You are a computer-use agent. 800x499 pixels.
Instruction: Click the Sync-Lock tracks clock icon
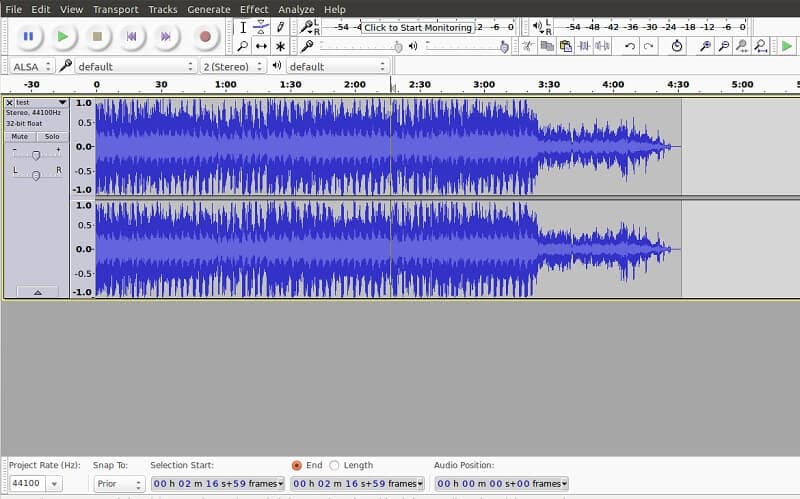pos(677,46)
